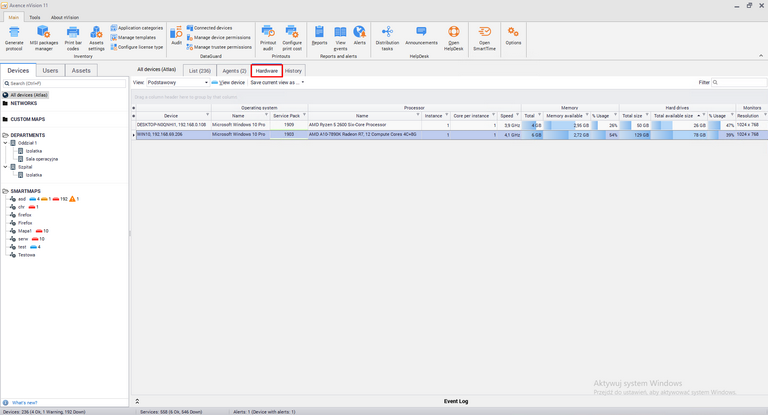Open Manage templates

pos(133,37)
